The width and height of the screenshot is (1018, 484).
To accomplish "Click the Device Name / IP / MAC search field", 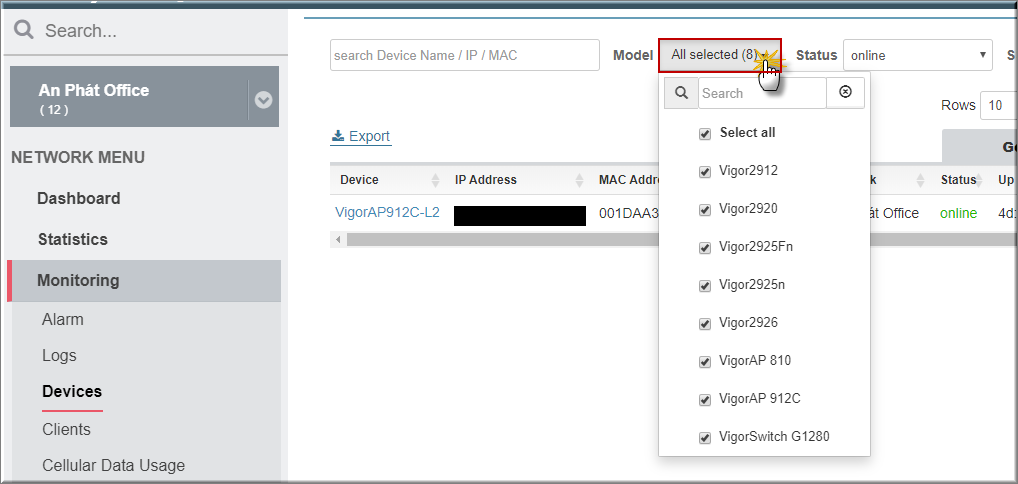I will point(465,55).
